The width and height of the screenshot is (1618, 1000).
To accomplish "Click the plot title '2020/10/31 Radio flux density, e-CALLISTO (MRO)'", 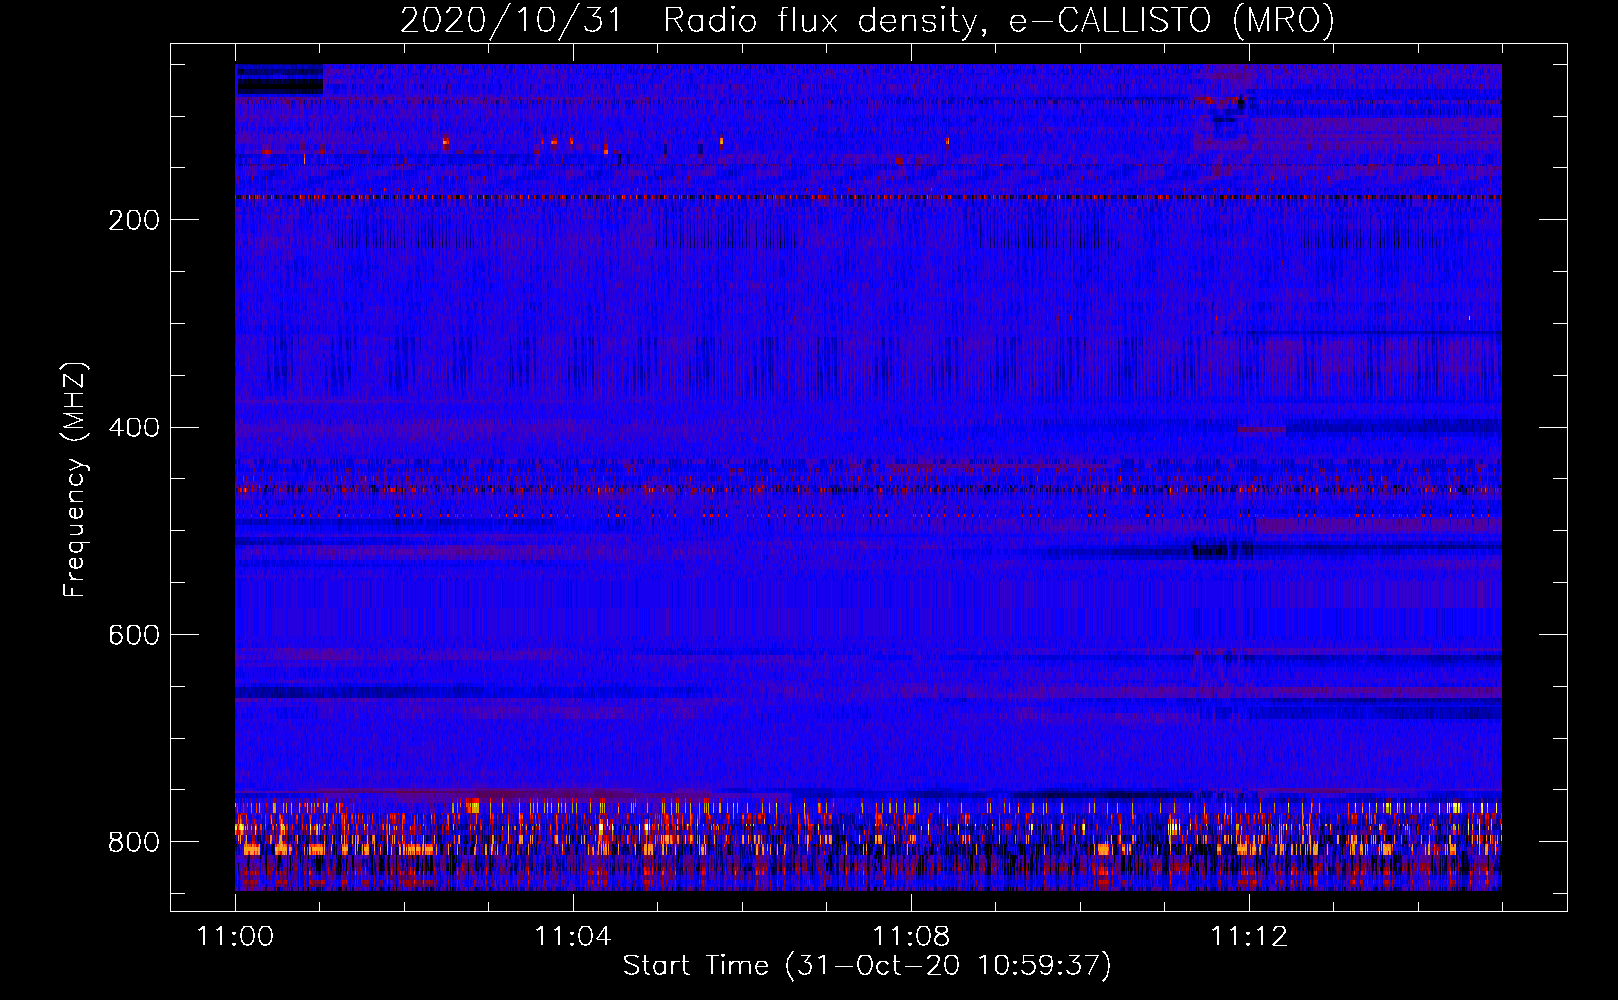I will [867, 20].
